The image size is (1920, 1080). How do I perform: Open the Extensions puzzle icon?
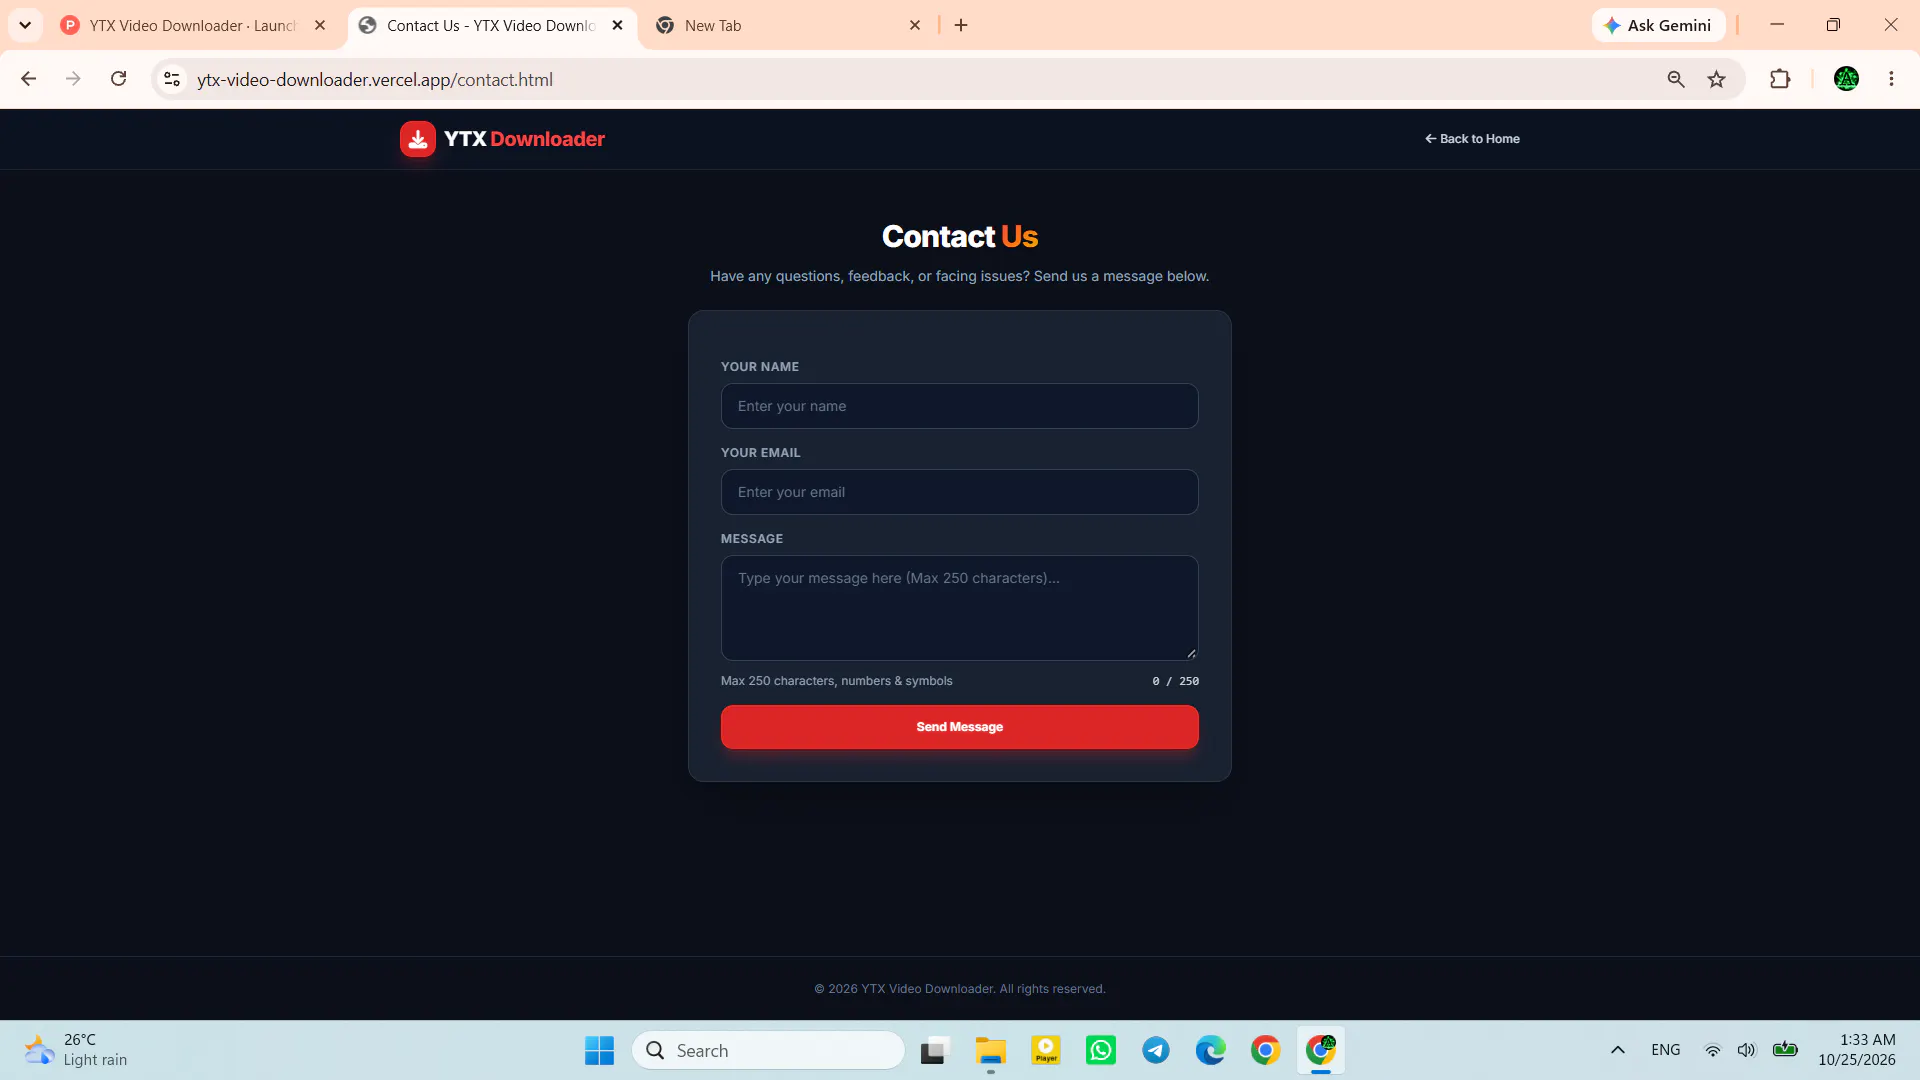click(x=1780, y=79)
